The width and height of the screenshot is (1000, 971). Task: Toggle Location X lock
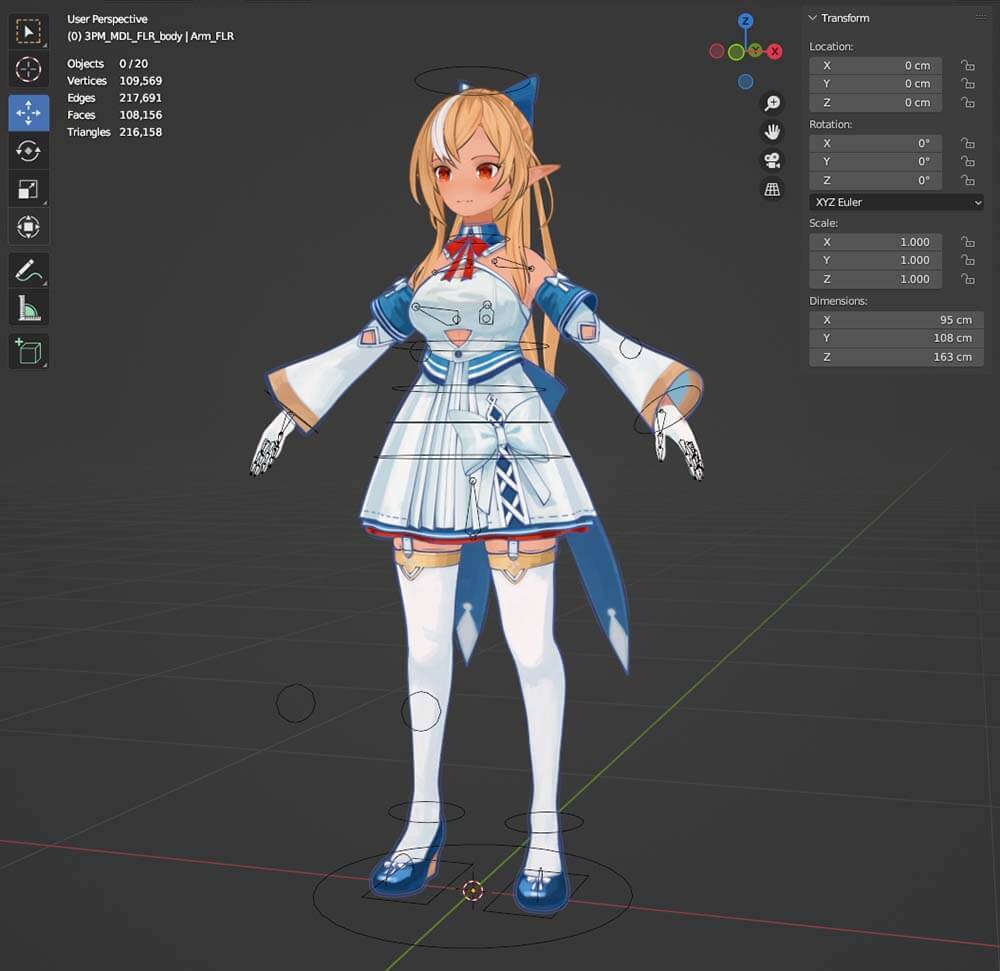(x=967, y=66)
